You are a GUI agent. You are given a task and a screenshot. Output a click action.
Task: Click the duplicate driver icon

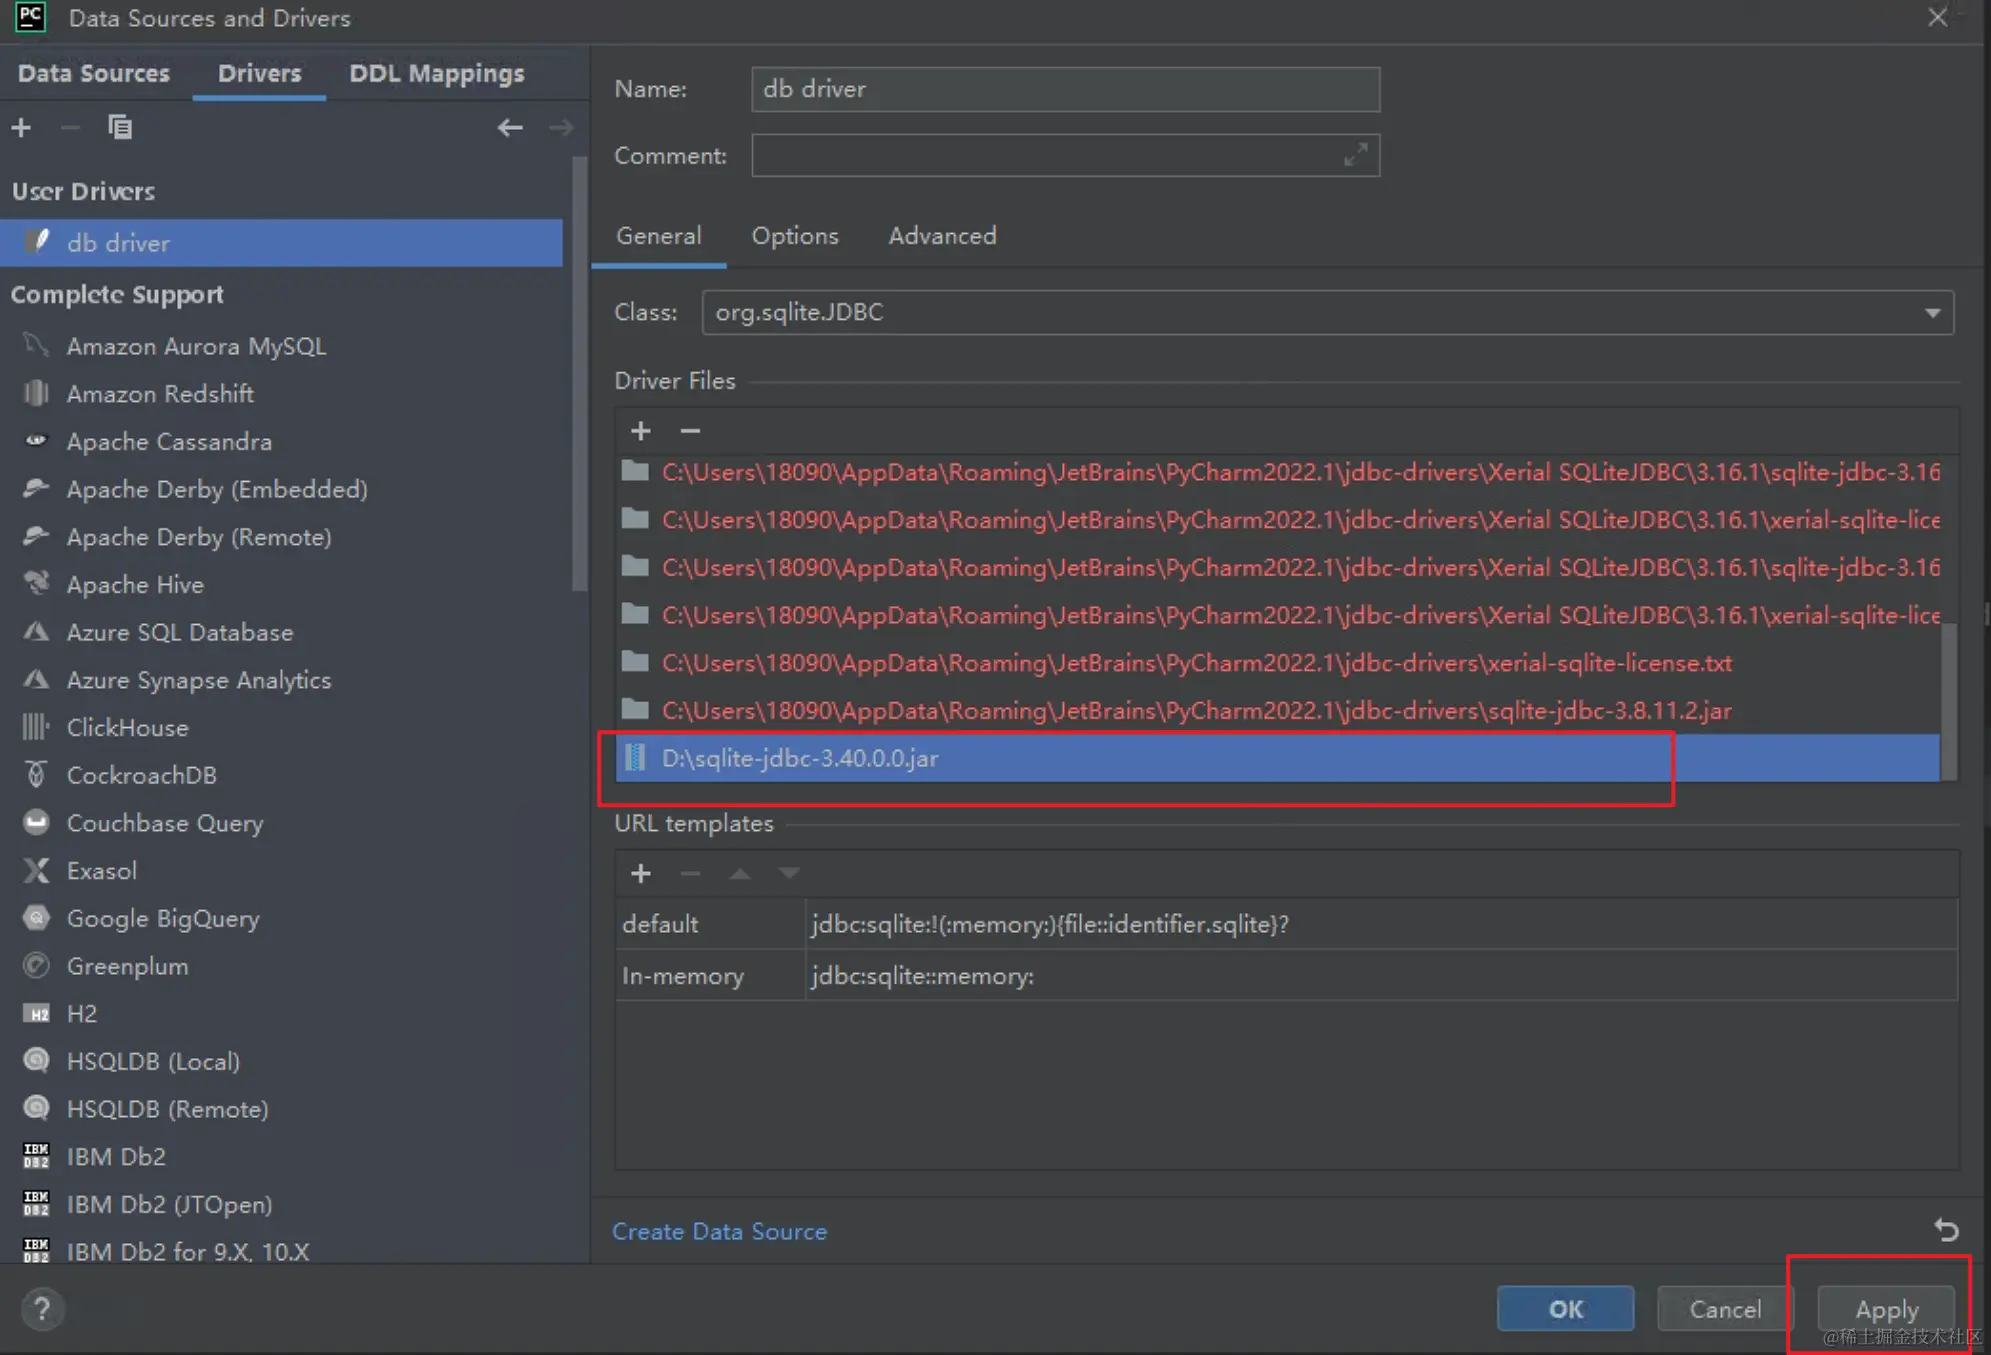(x=120, y=128)
